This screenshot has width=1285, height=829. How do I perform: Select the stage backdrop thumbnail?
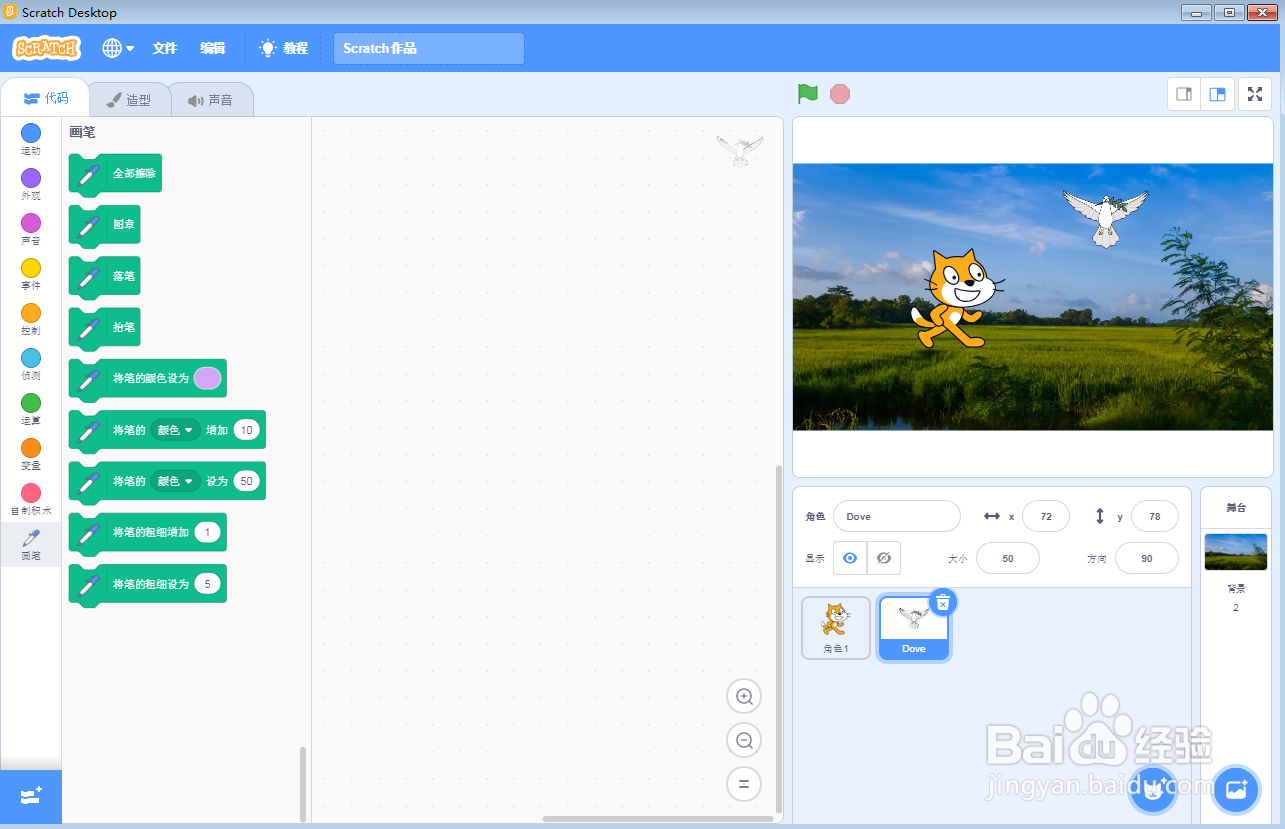[1236, 552]
